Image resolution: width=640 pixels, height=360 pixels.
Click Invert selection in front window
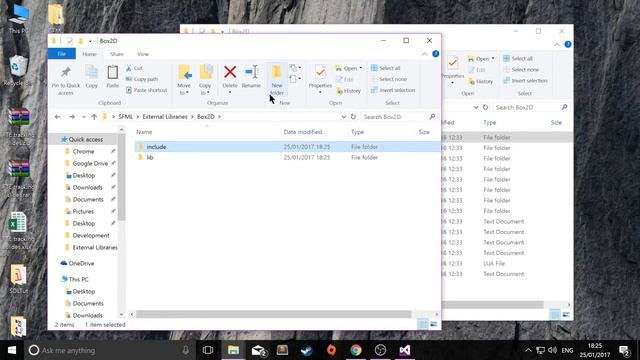393,90
